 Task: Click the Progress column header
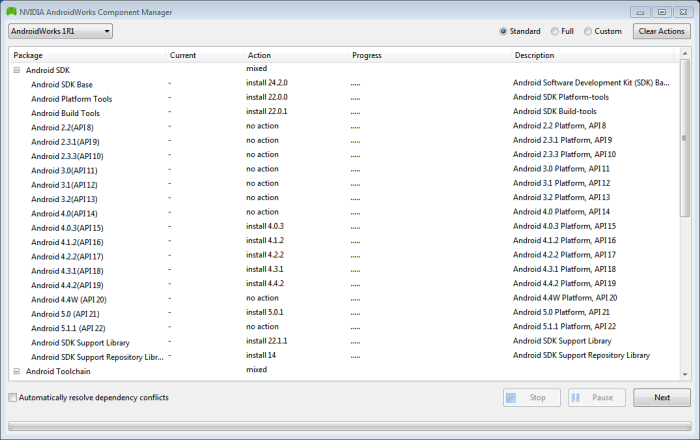coord(429,55)
